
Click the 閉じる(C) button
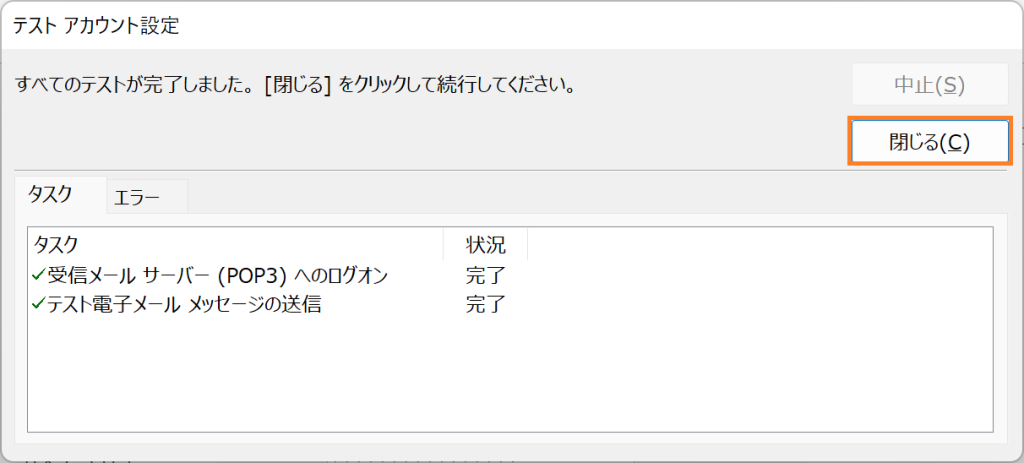(x=930, y=141)
